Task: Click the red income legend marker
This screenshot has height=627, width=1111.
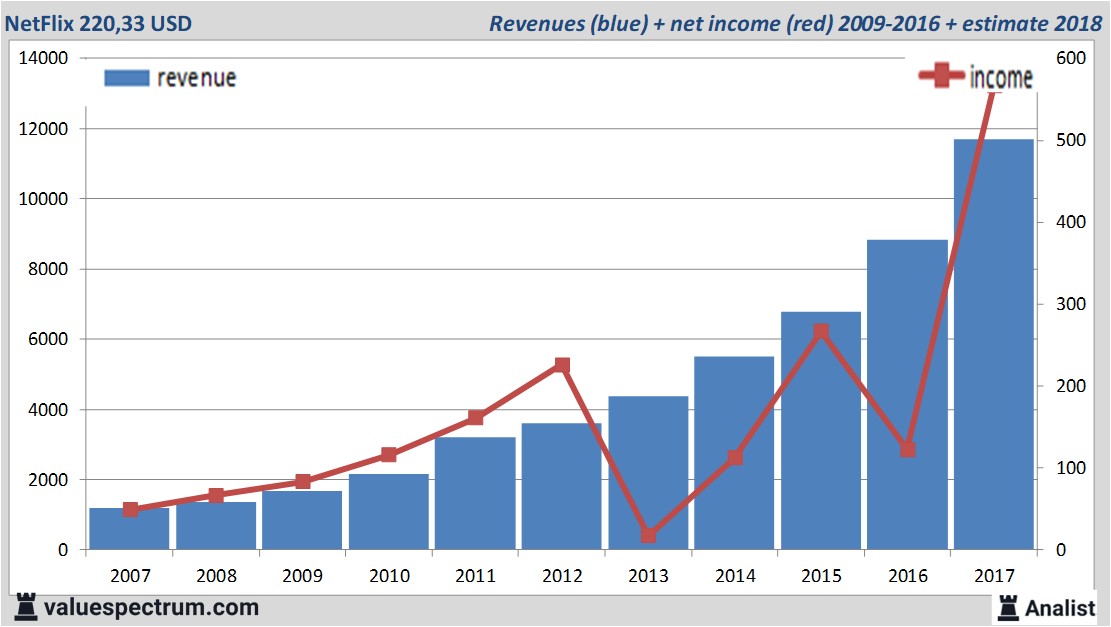Action: tap(941, 77)
